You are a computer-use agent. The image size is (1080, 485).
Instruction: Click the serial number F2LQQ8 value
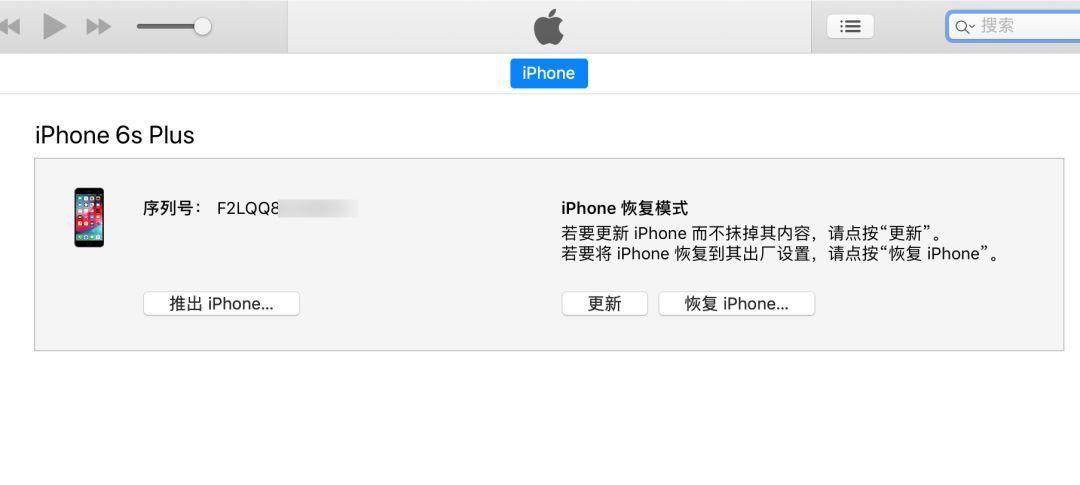pos(248,208)
